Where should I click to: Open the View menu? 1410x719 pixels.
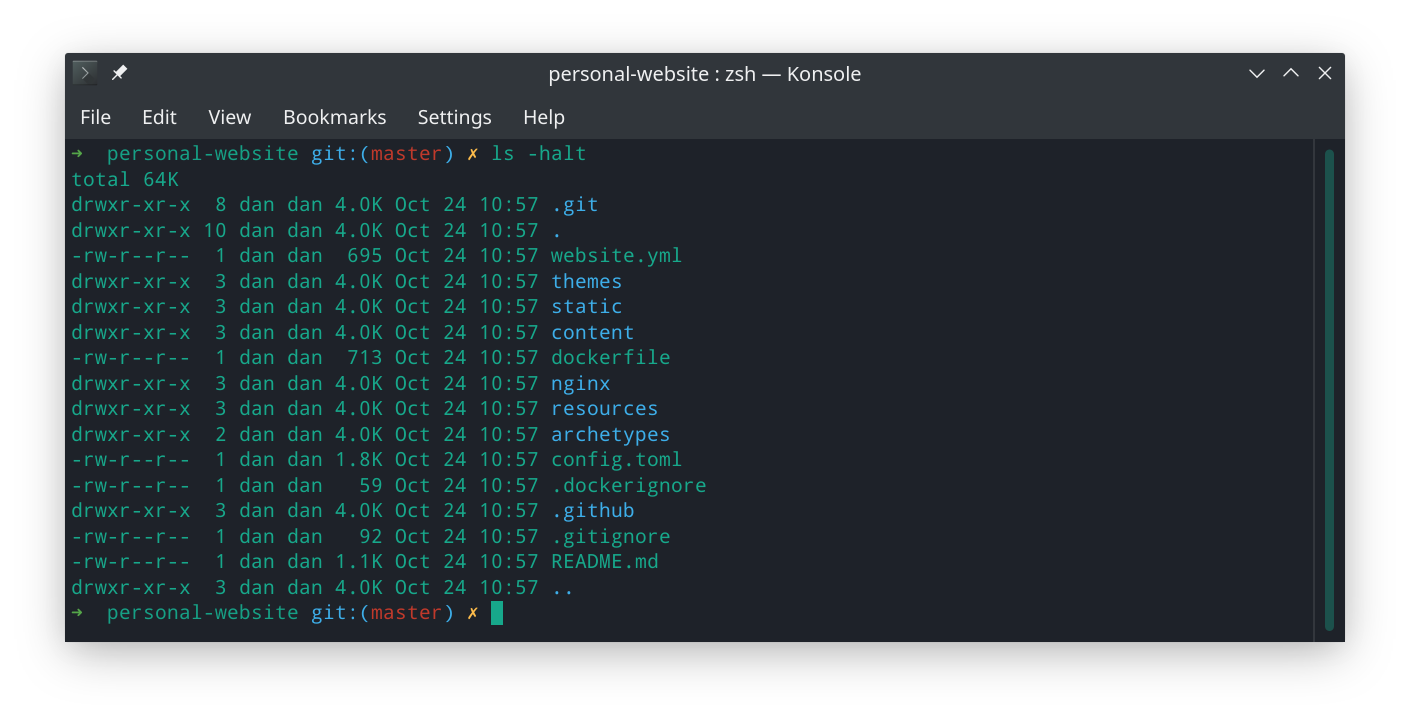click(229, 117)
